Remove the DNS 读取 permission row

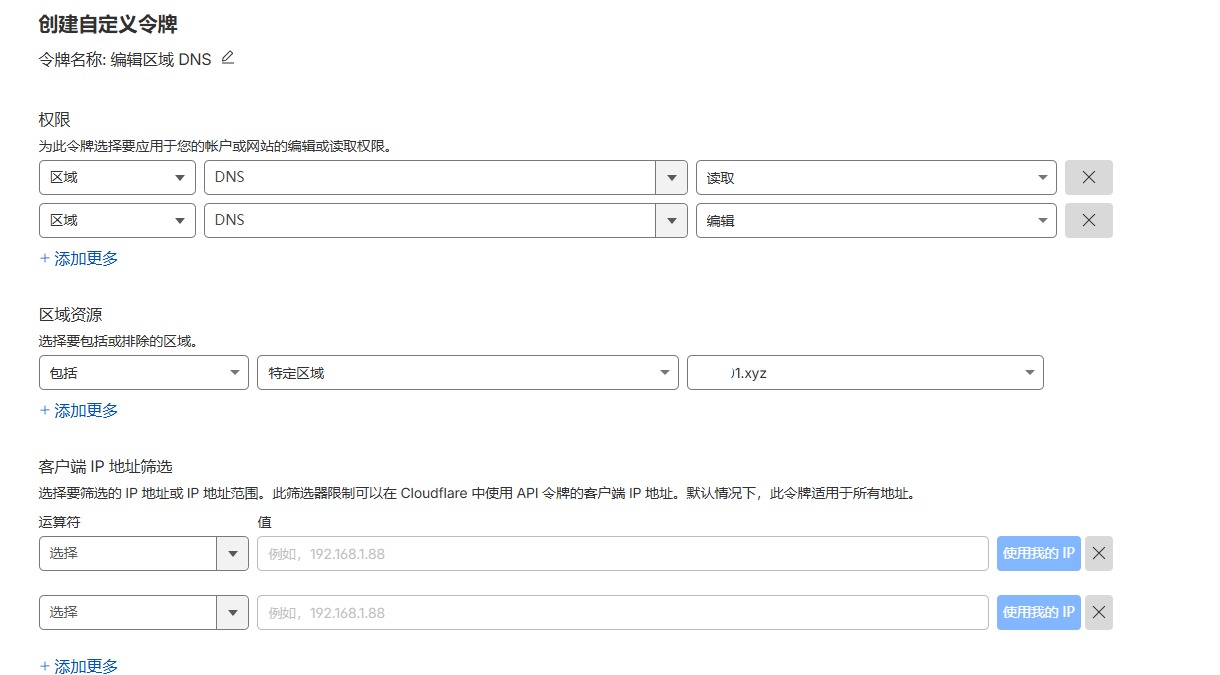[x=1088, y=178]
